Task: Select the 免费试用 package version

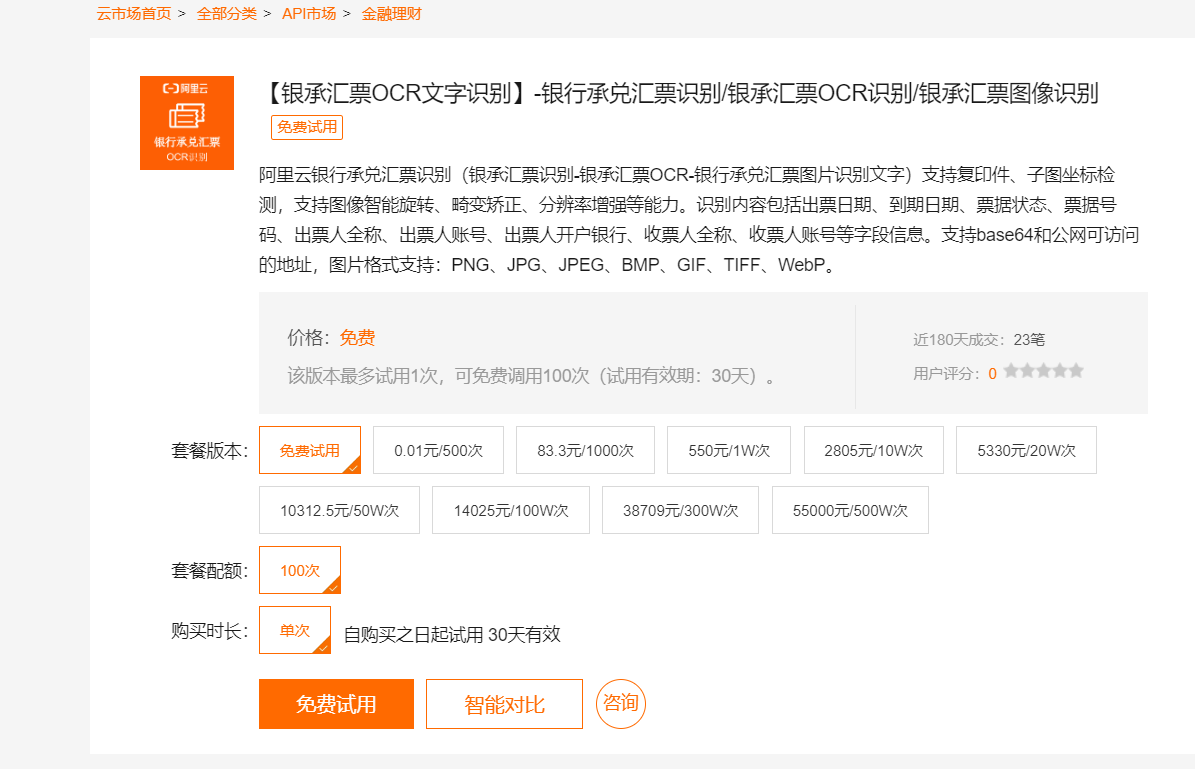Action: click(309, 450)
